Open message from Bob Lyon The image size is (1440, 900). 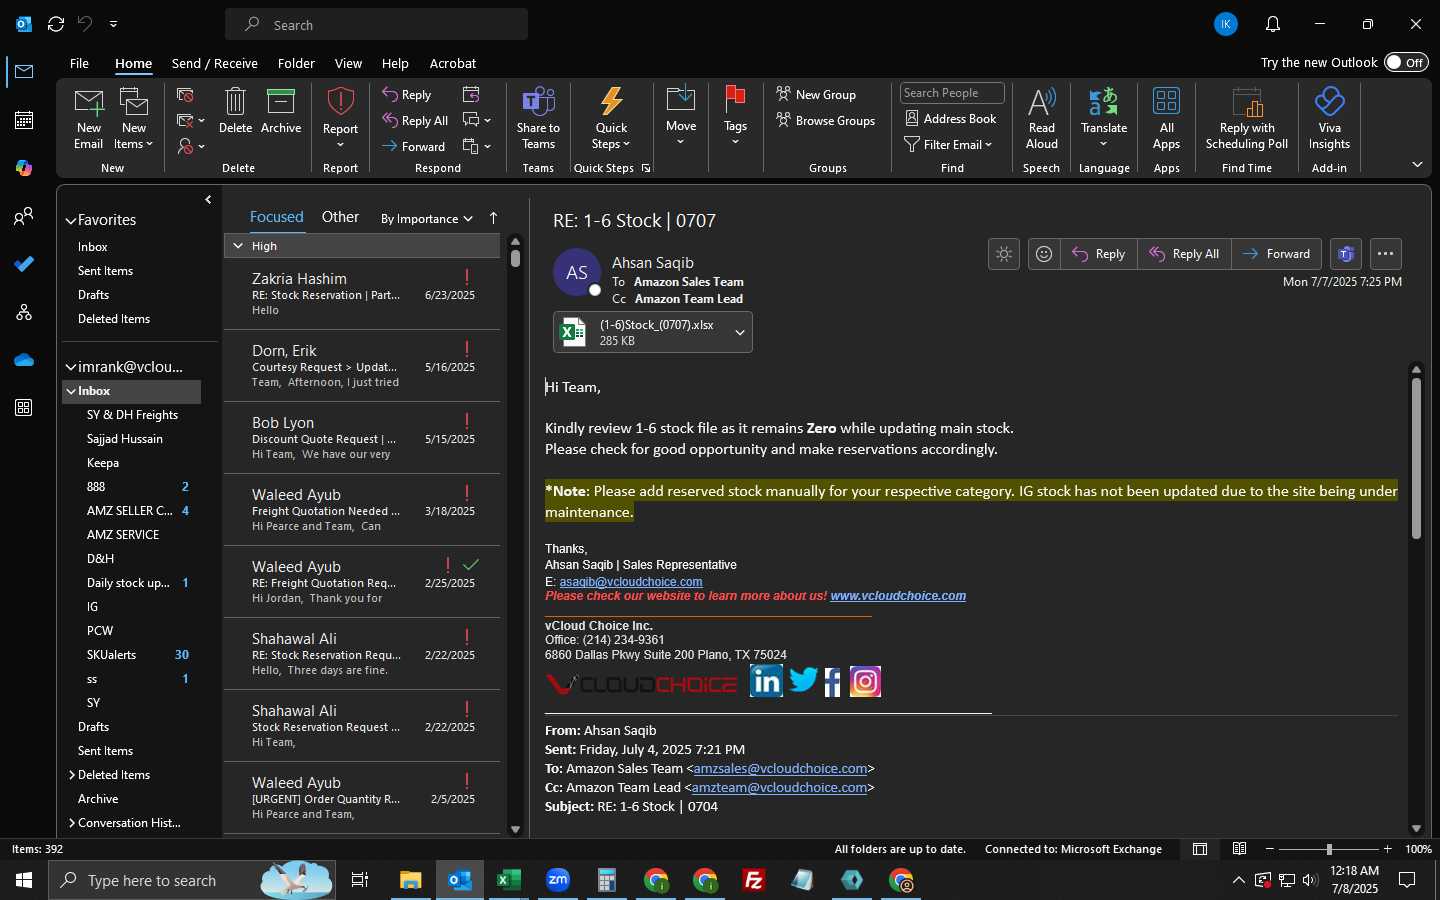coord(362,438)
